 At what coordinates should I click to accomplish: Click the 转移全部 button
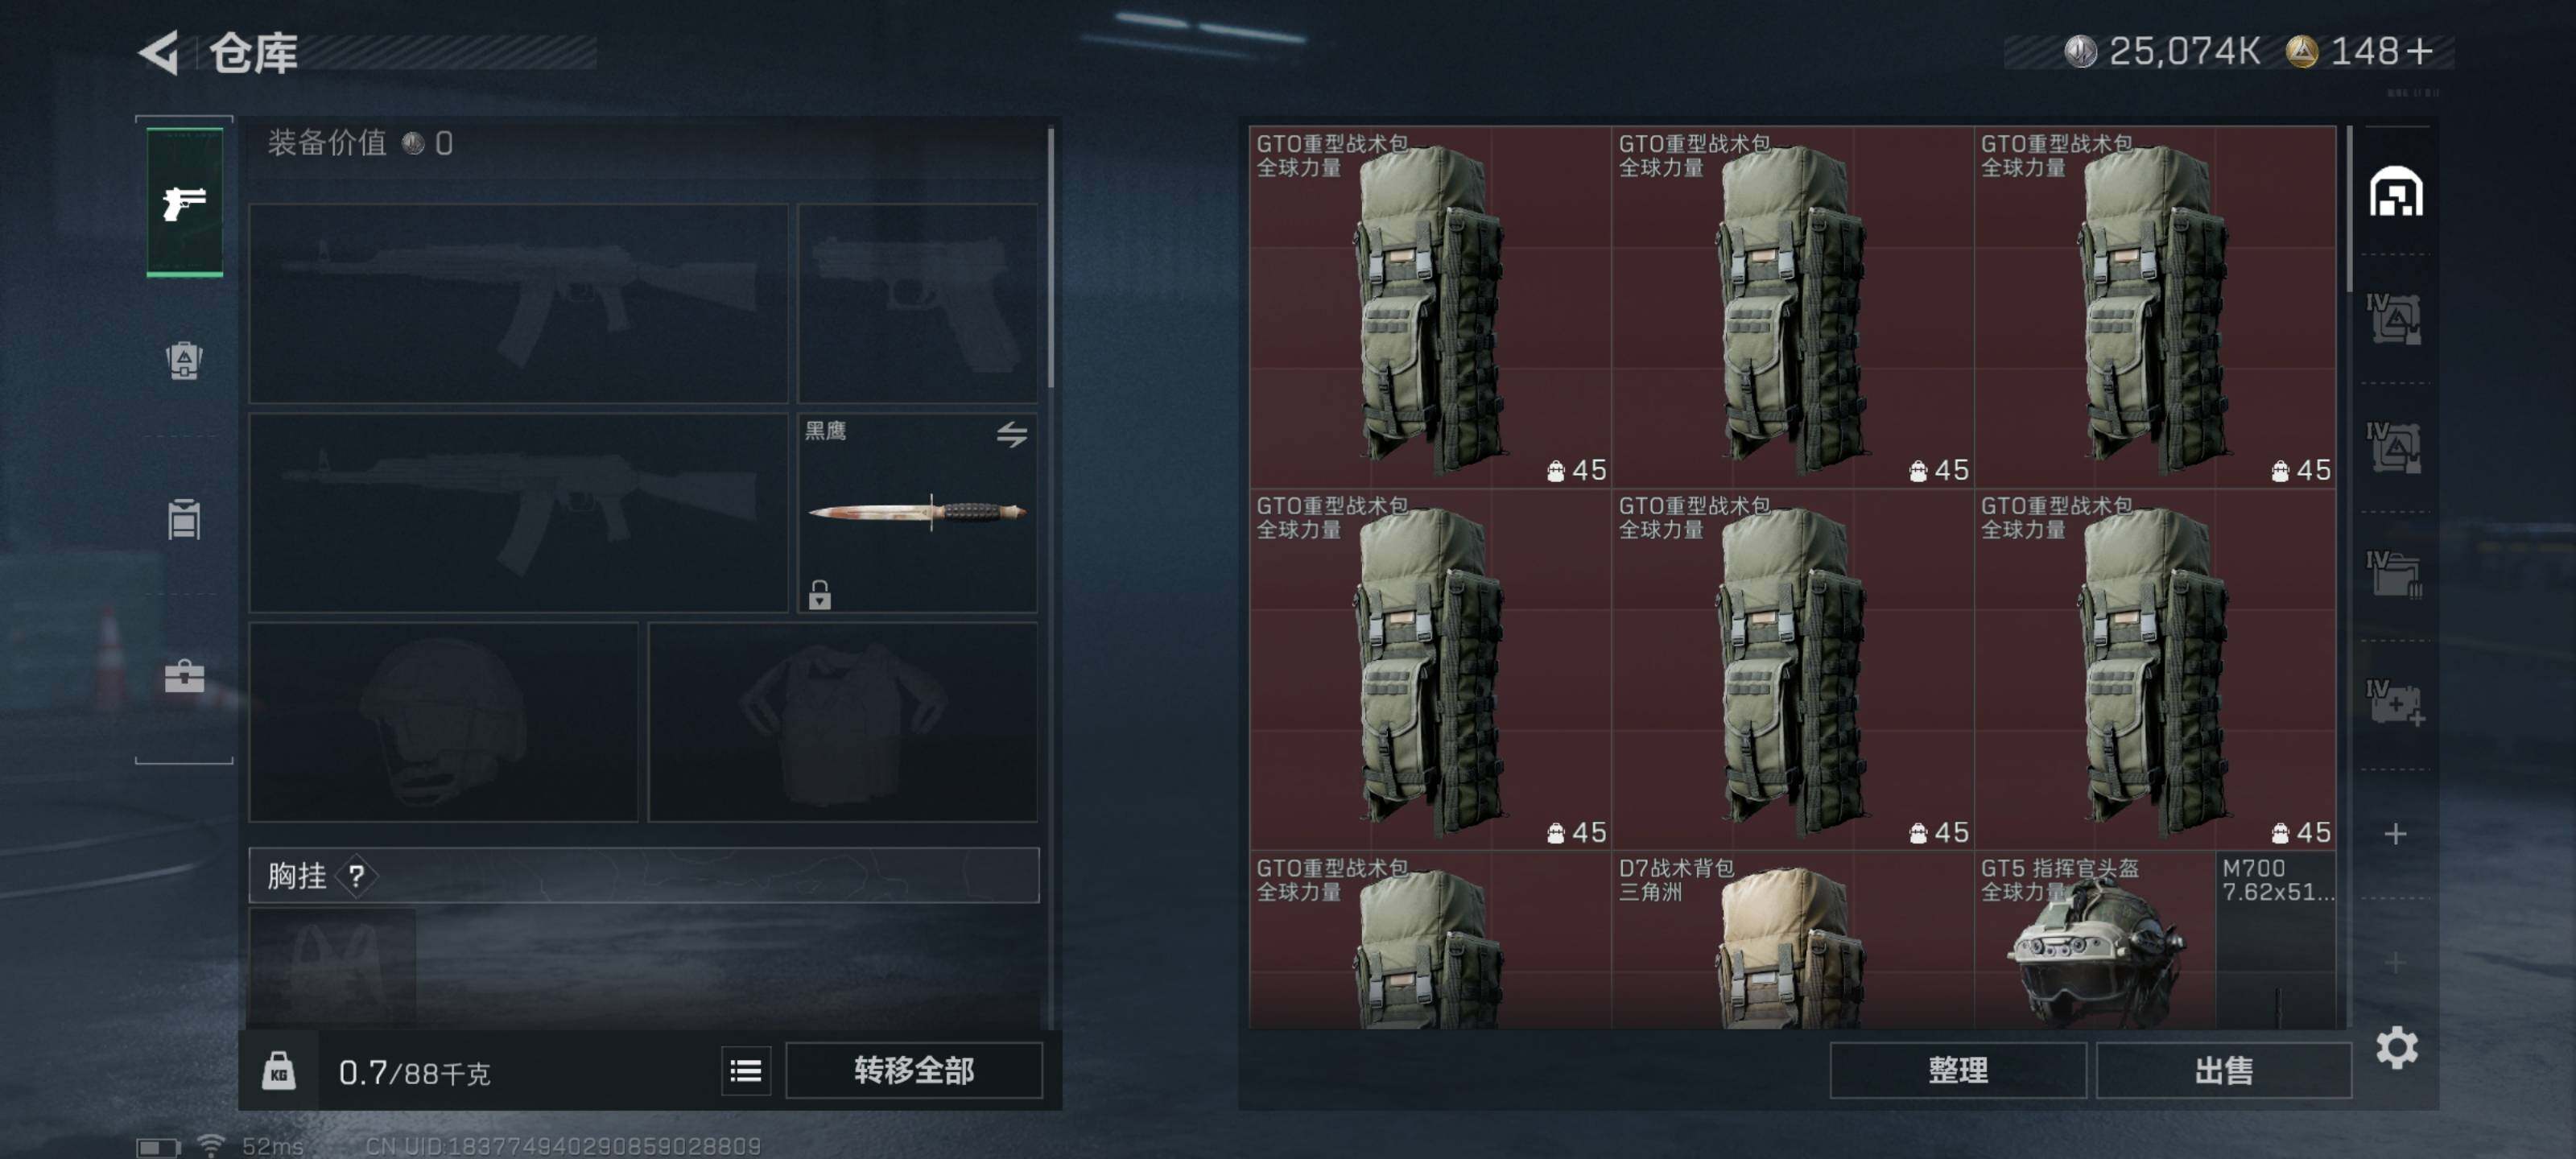pyautogui.click(x=914, y=1071)
